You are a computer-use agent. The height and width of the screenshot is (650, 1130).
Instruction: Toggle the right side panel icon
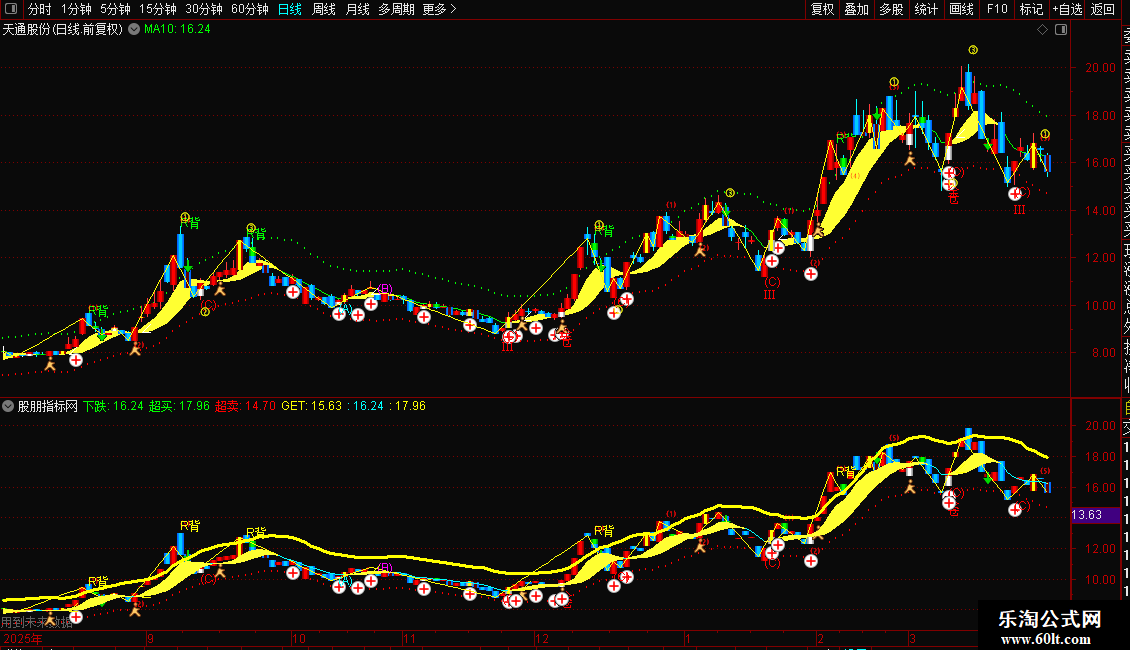click(1061, 30)
